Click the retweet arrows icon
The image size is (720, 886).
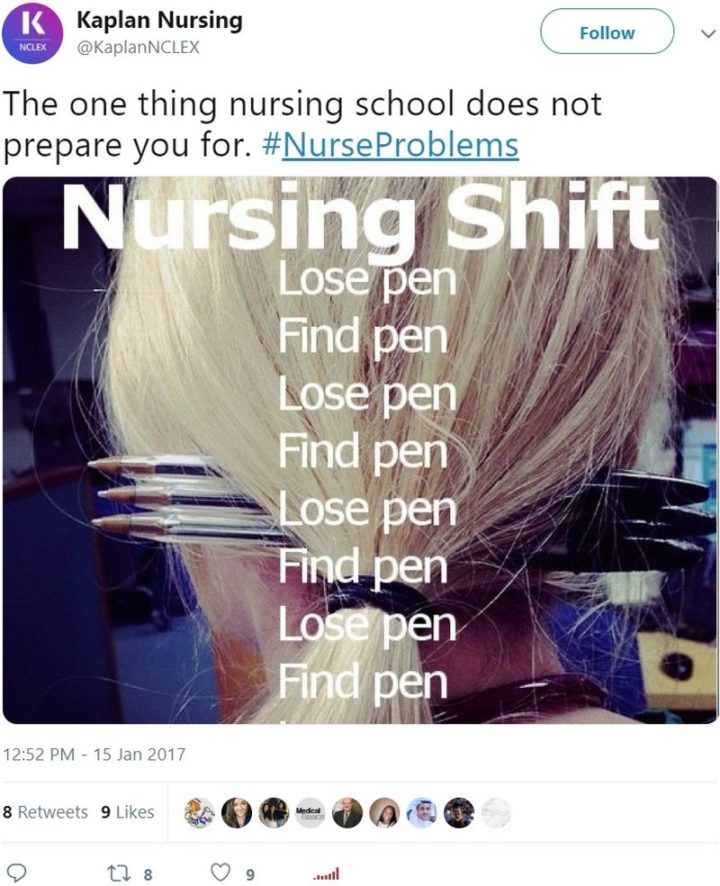[118, 874]
